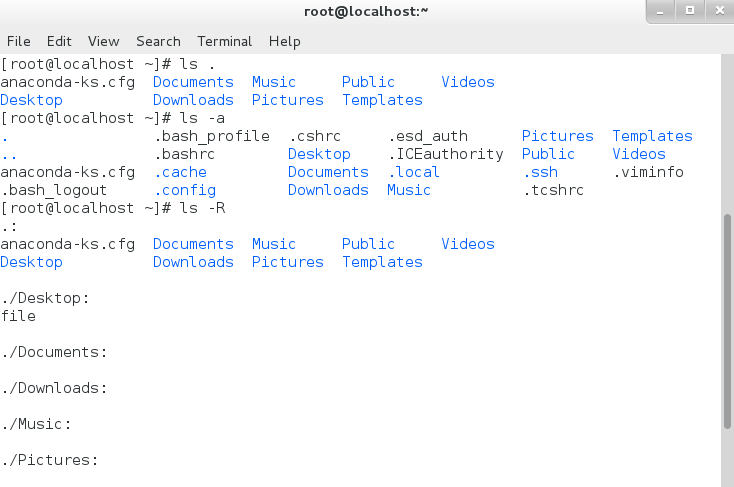Click the .viminfo entry

pos(648,172)
